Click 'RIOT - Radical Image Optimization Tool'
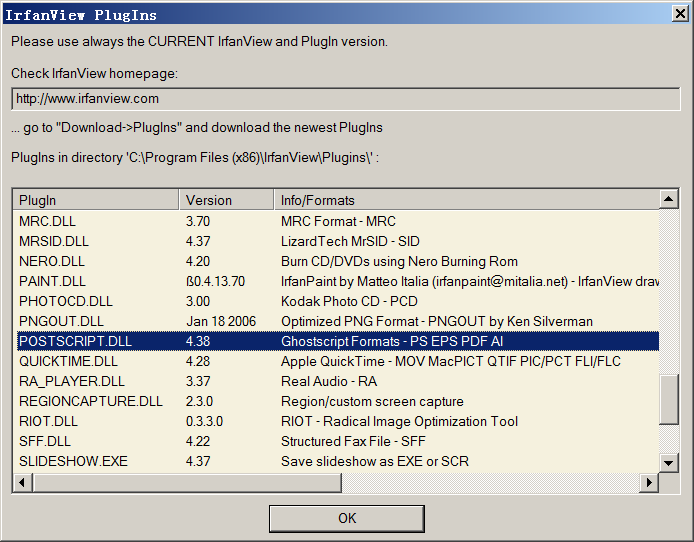This screenshot has height=542, width=694. [399, 421]
